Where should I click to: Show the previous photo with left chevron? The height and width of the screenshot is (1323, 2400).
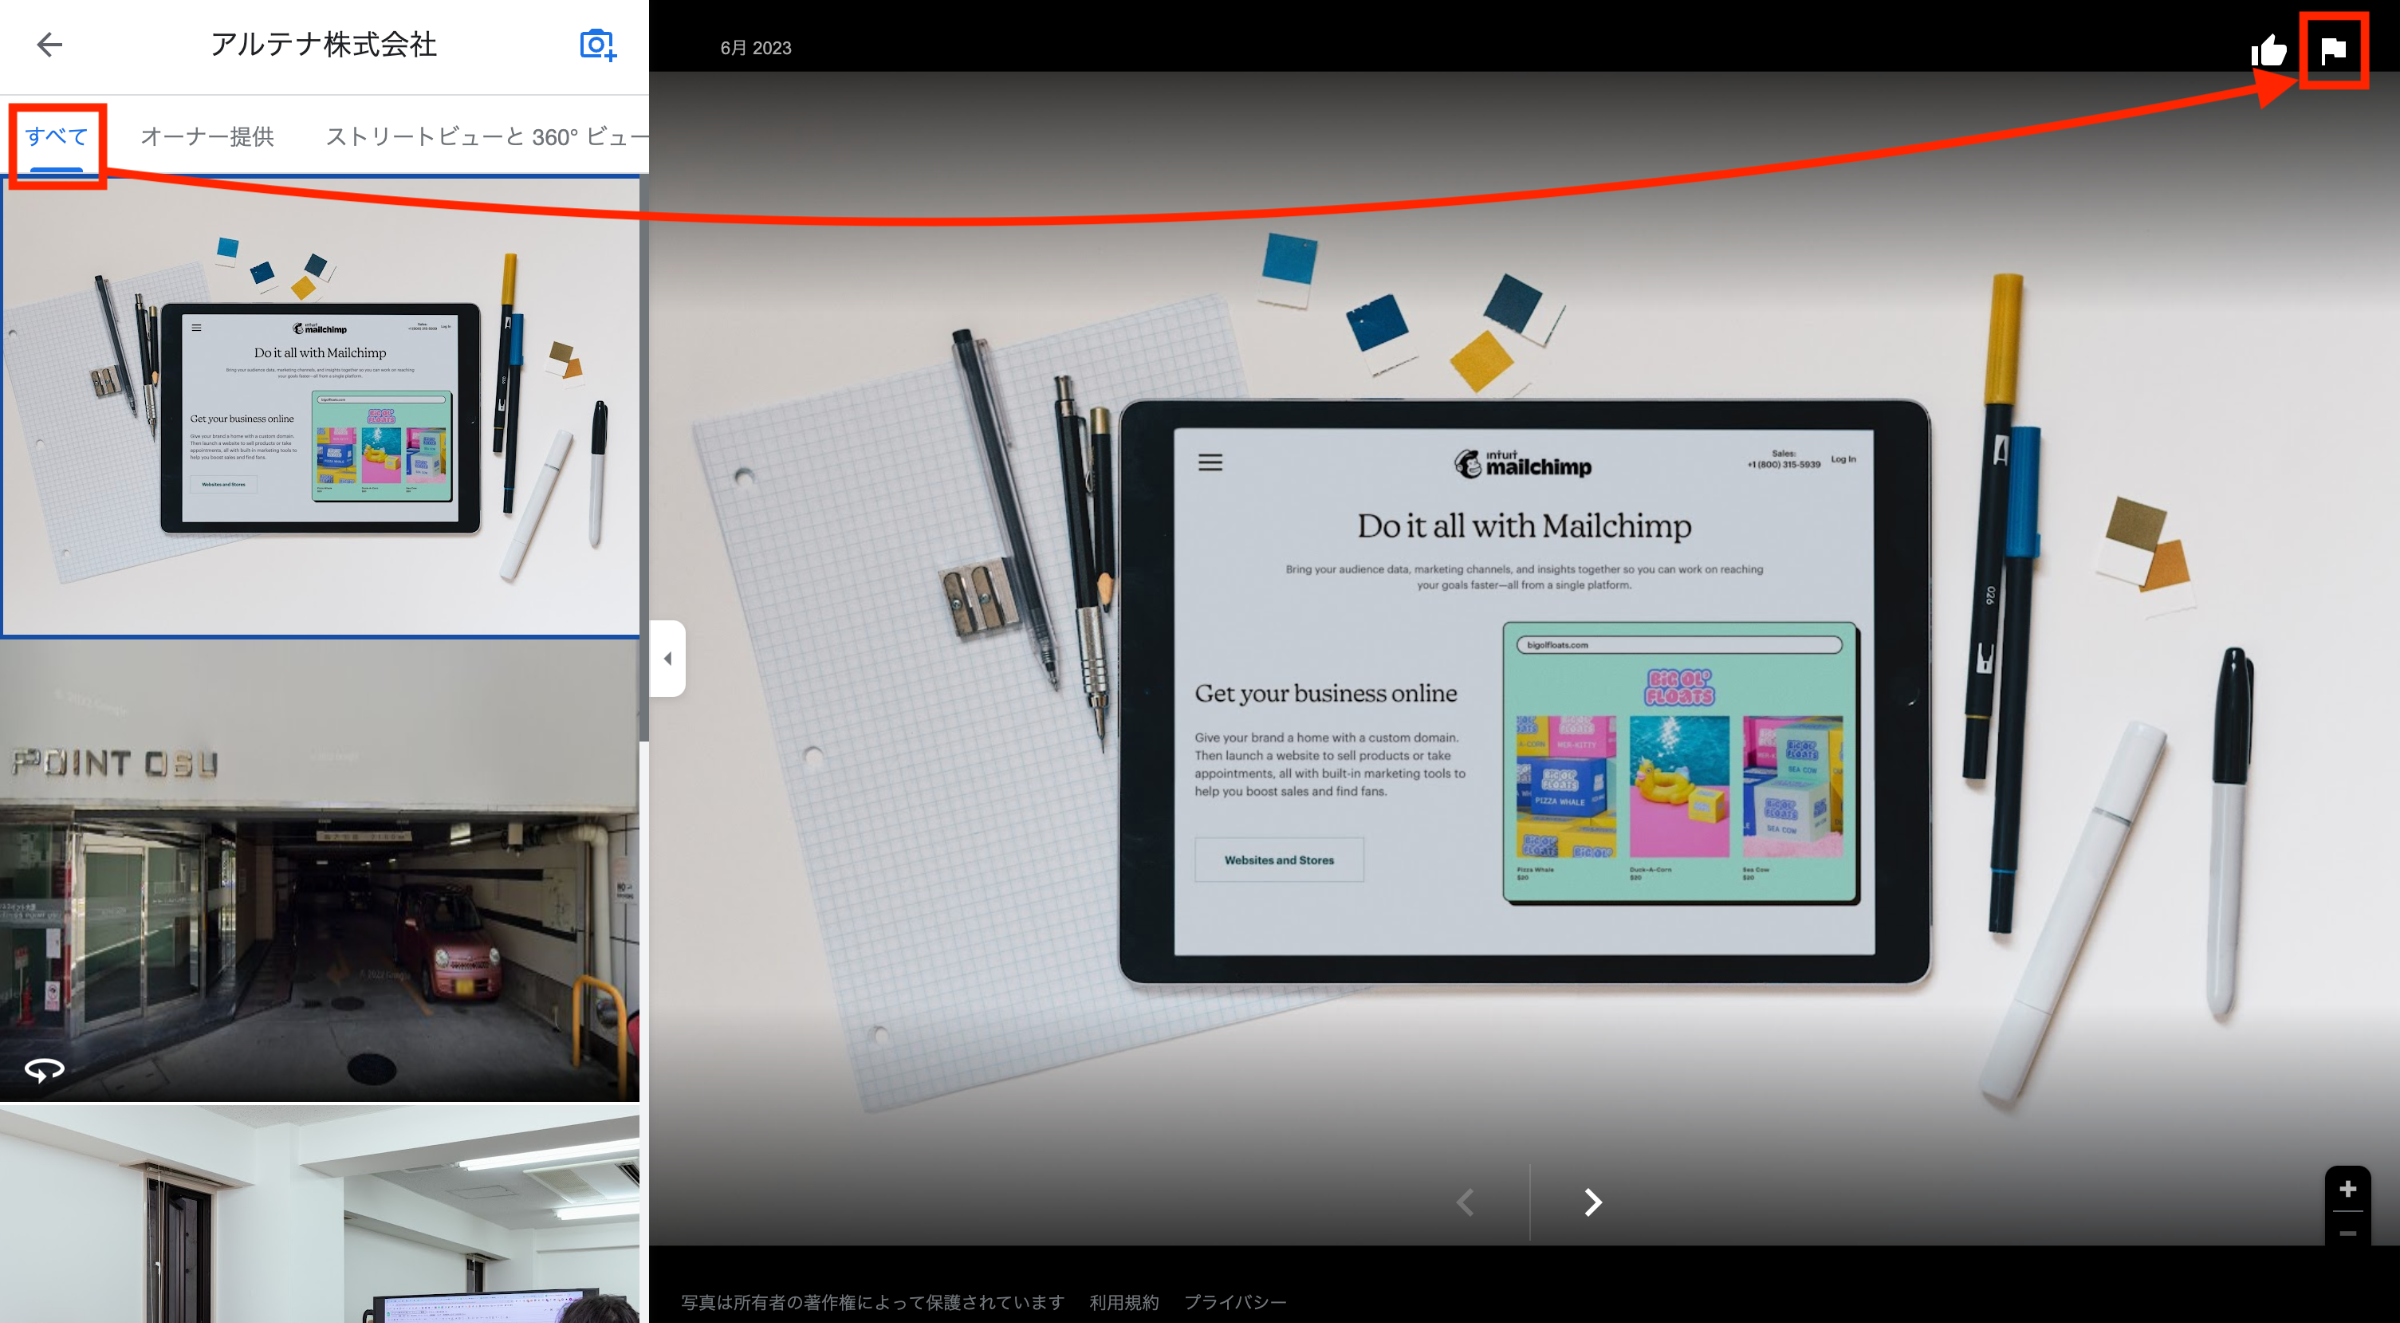coord(1466,1202)
